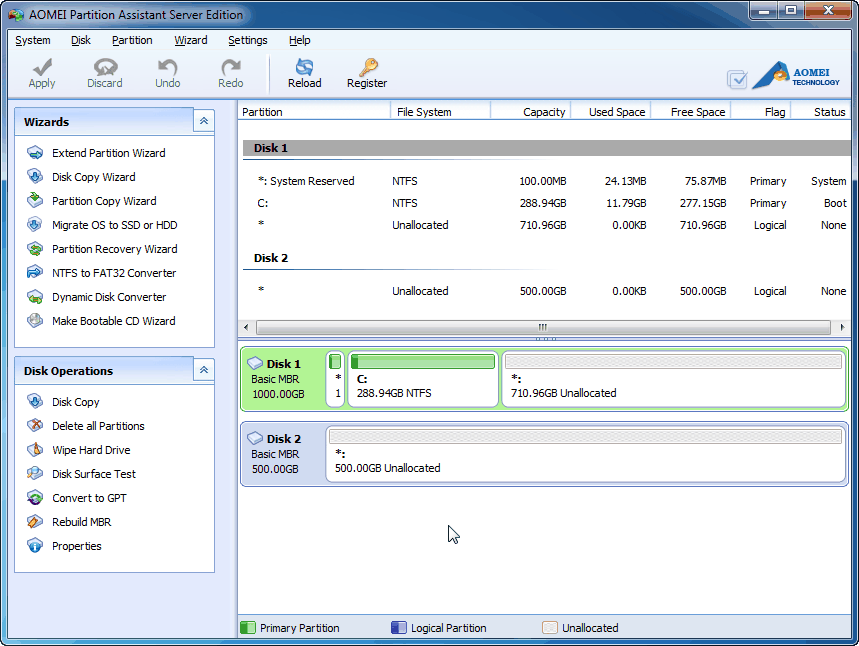Click the green Primary Partition legend swatch
This screenshot has width=859, height=646.
pos(247,627)
